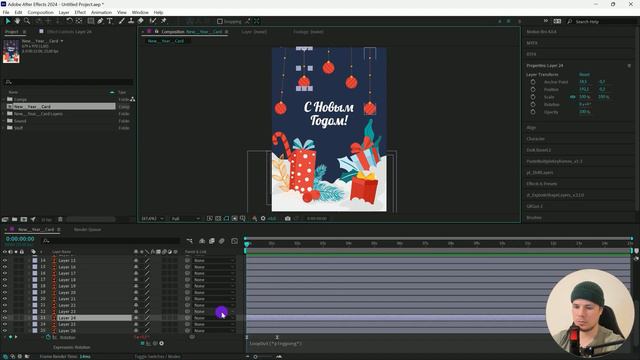Click the new folder icon in Project panel
Screen dimensions: 640x360
point(14,219)
